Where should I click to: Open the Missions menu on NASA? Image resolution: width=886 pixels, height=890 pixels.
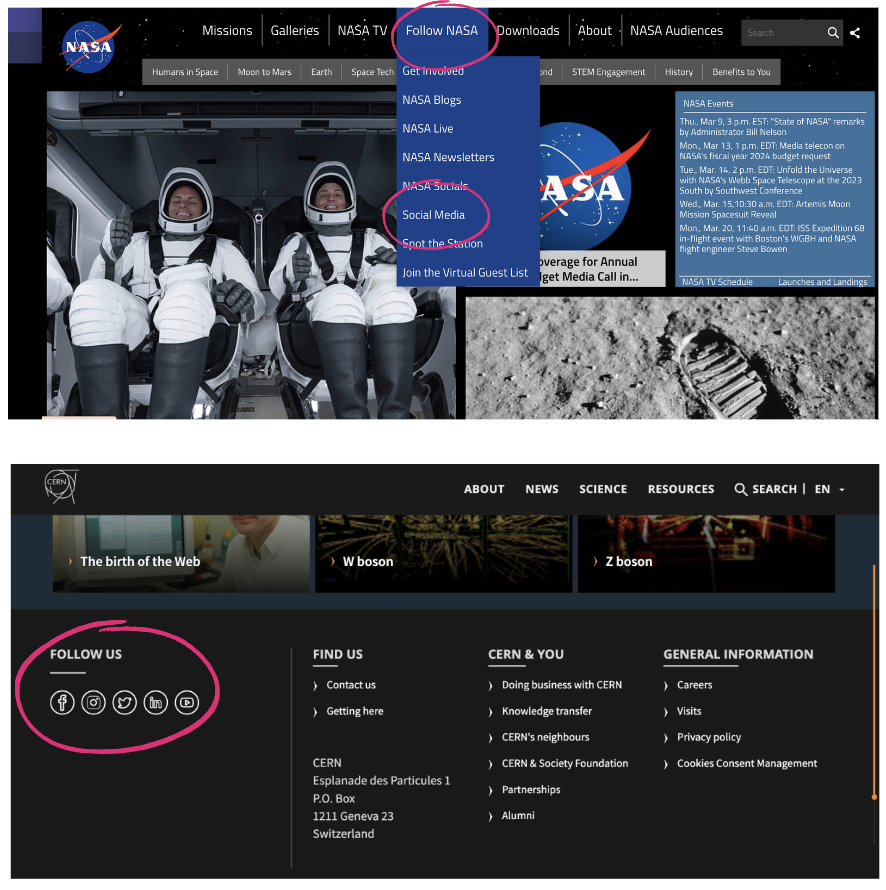point(227,31)
